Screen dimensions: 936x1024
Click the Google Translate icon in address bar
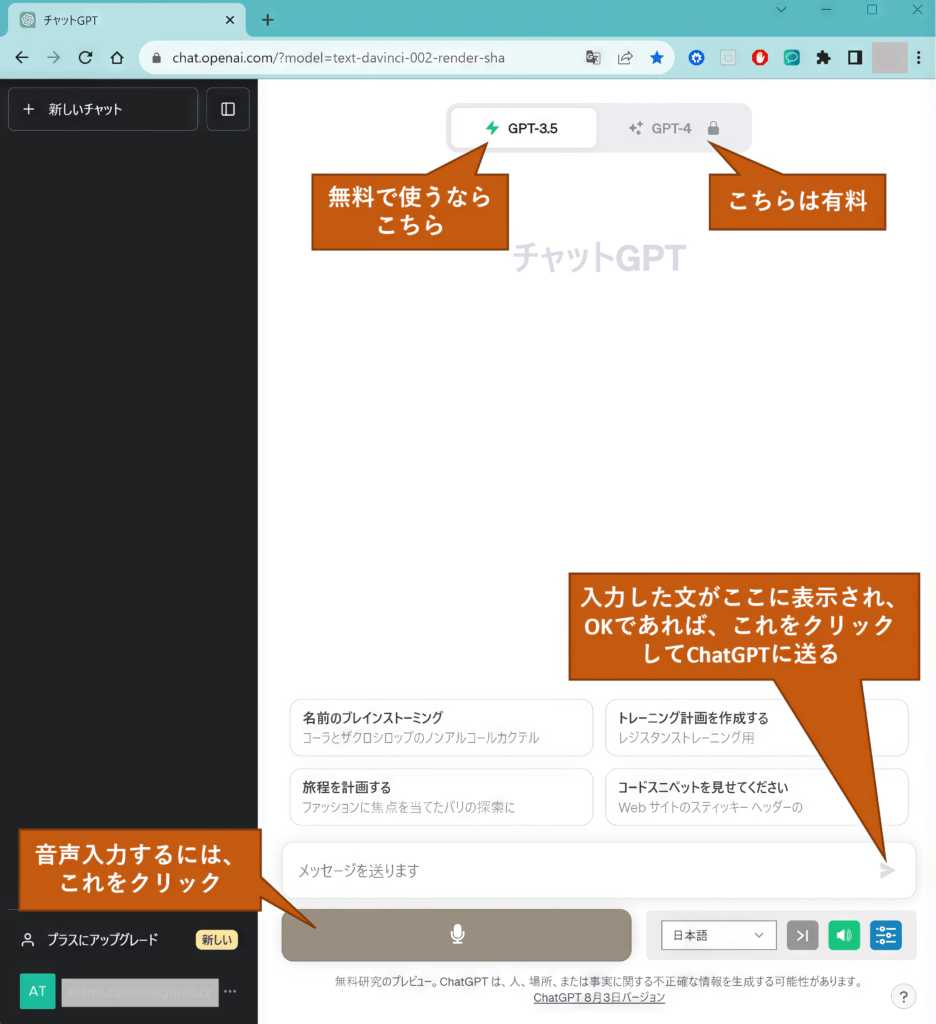coord(593,58)
